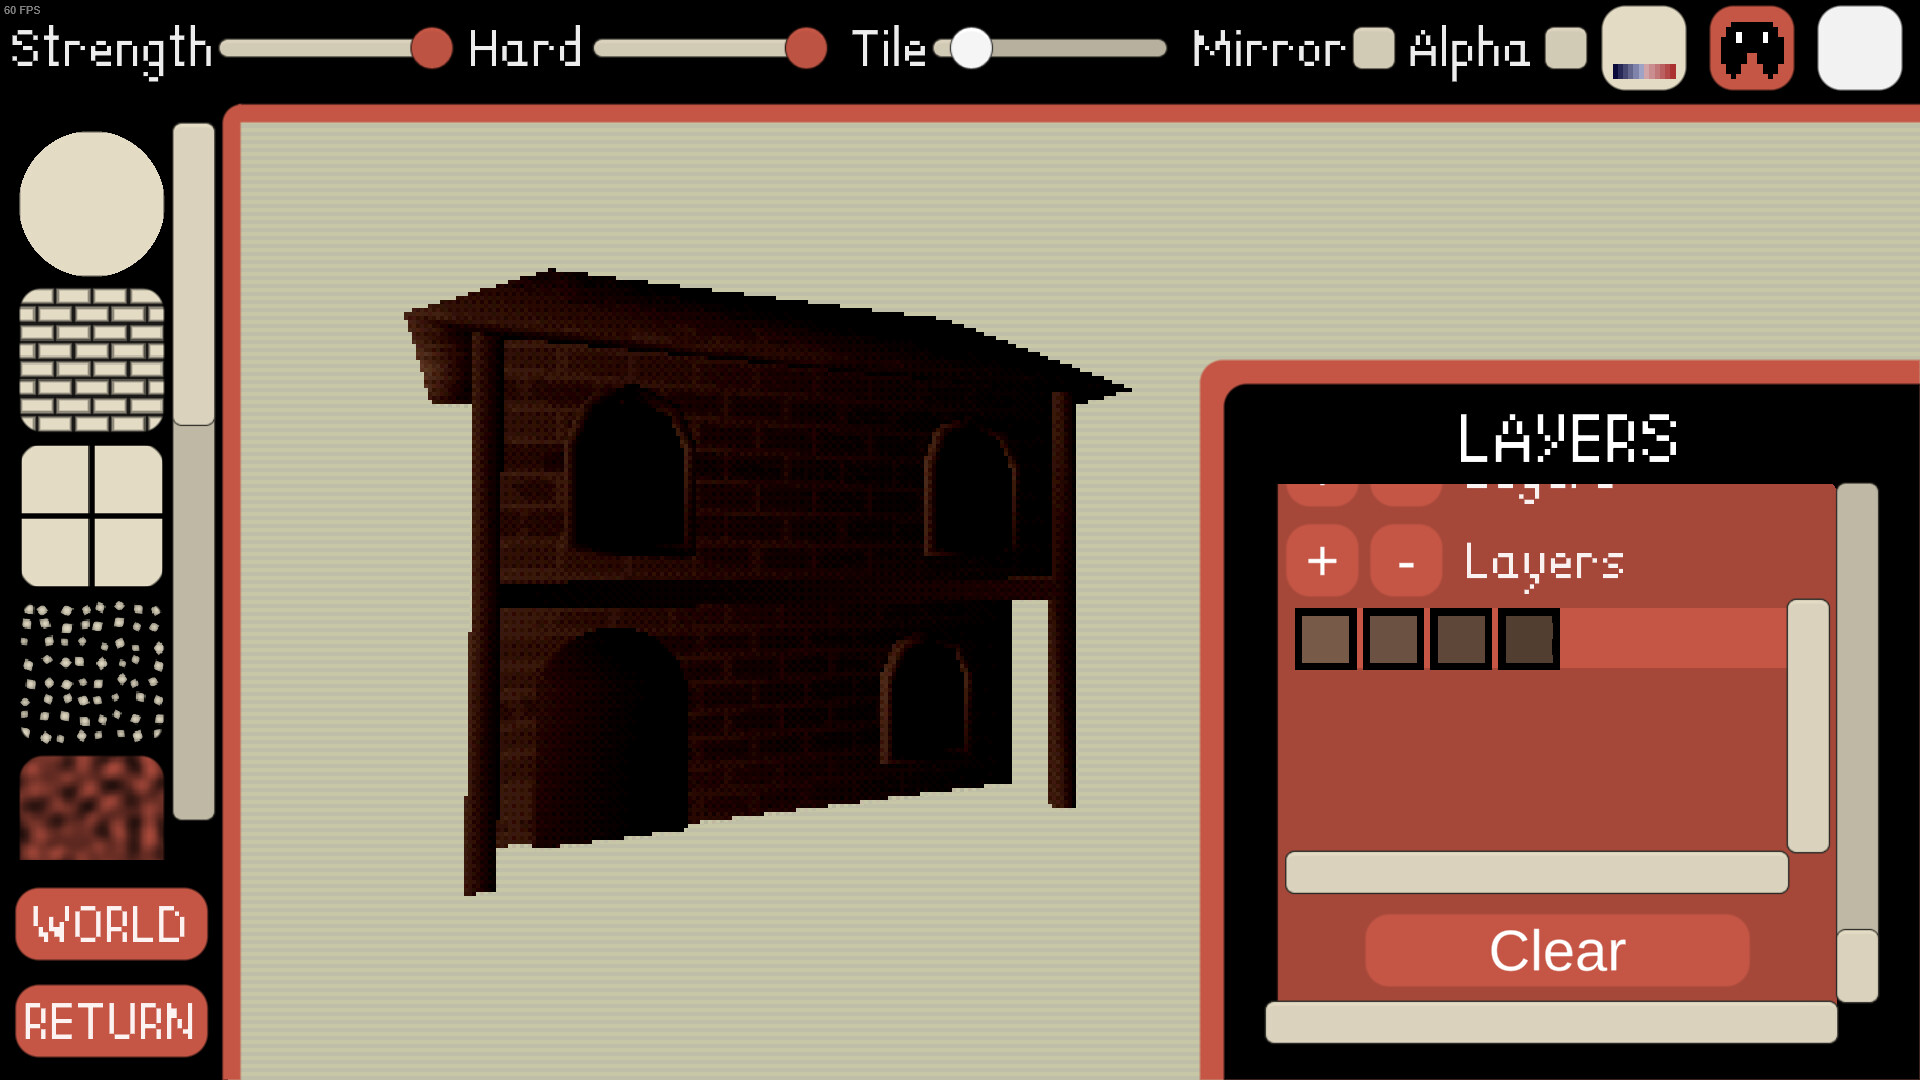The height and width of the screenshot is (1080, 1920).
Task: Toggle the Mirror checkbox on
Action: [1378, 49]
